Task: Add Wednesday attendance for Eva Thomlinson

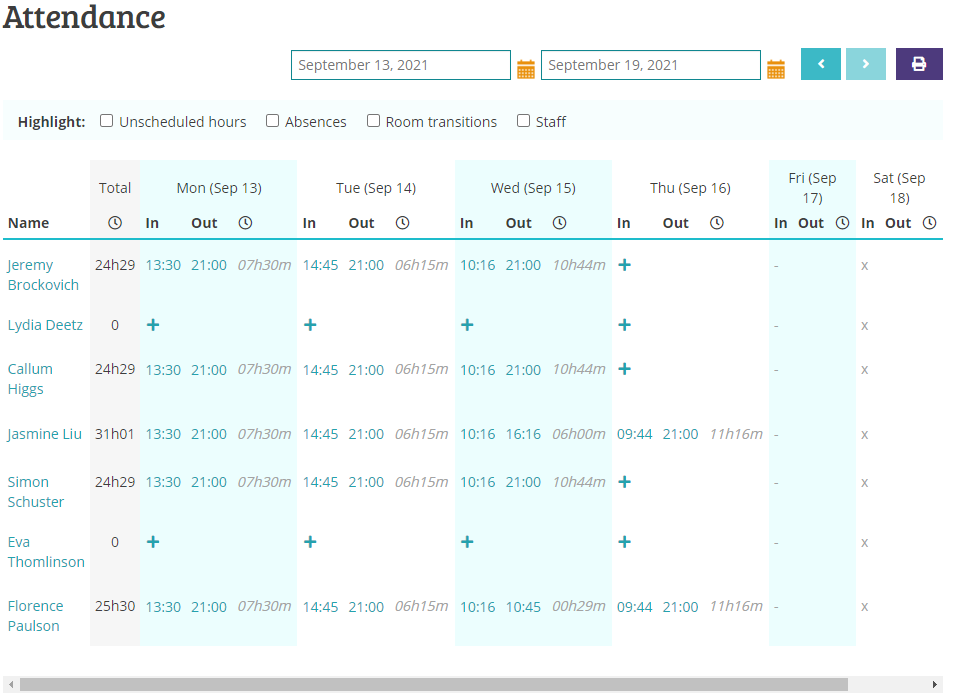Action: 467,542
